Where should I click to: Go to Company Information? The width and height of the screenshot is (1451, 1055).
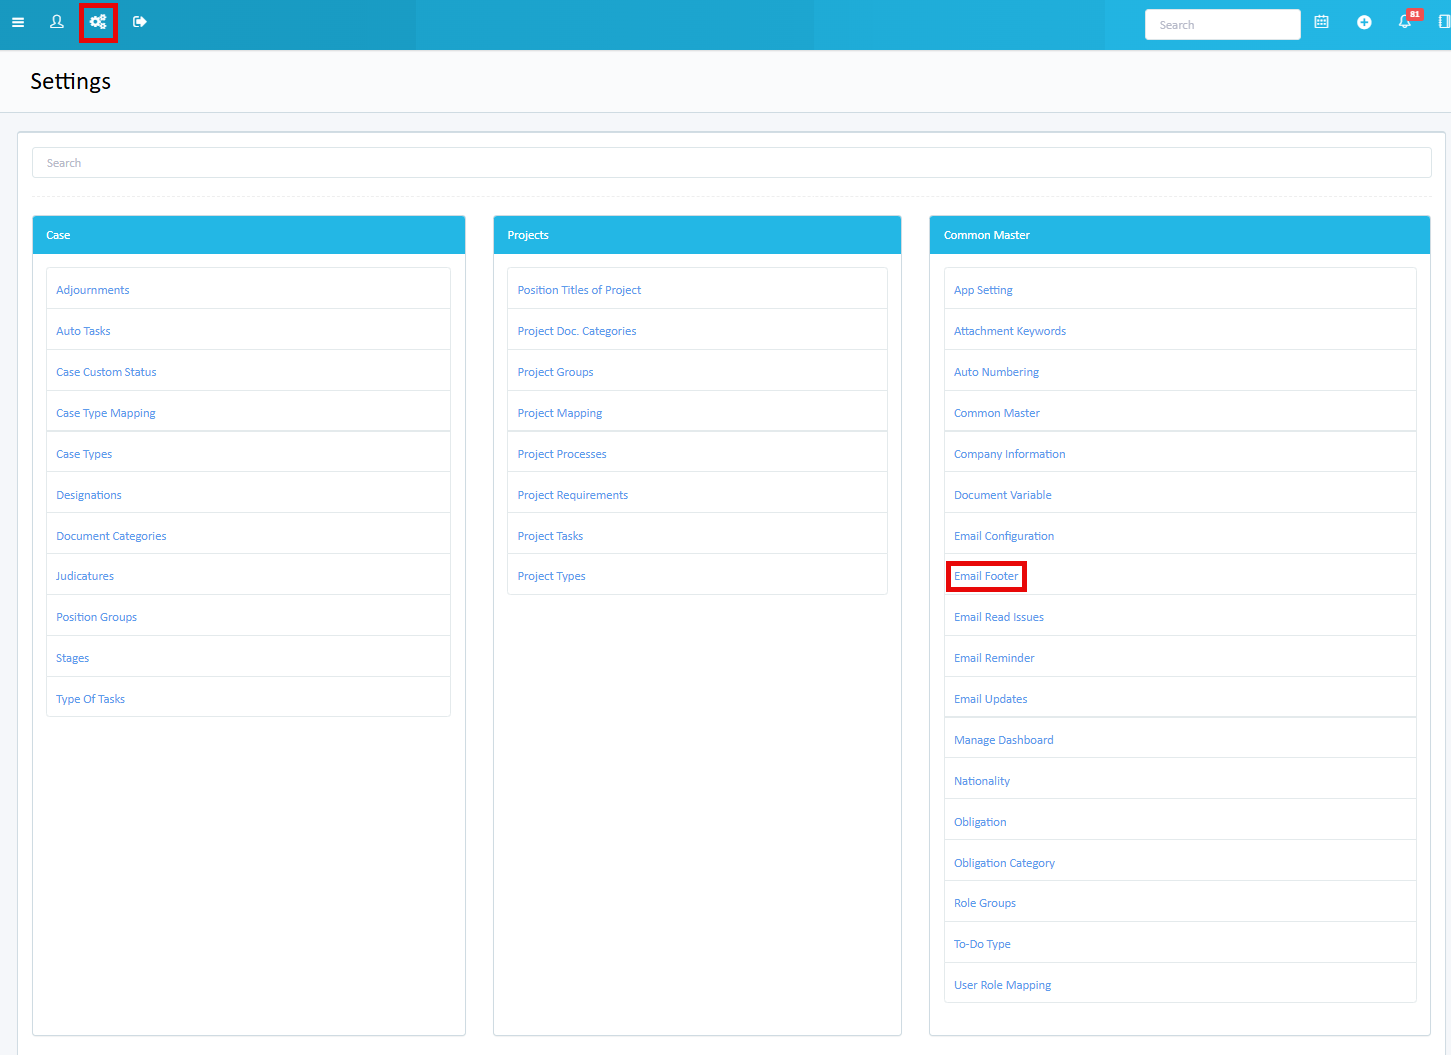click(x=1009, y=454)
